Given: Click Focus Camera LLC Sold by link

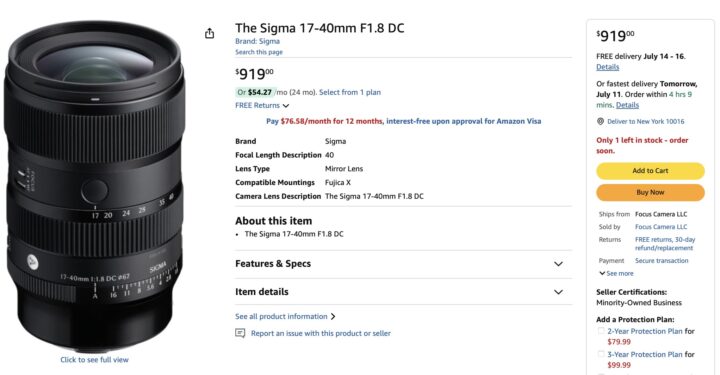Looking at the screenshot, I should pos(661,227).
